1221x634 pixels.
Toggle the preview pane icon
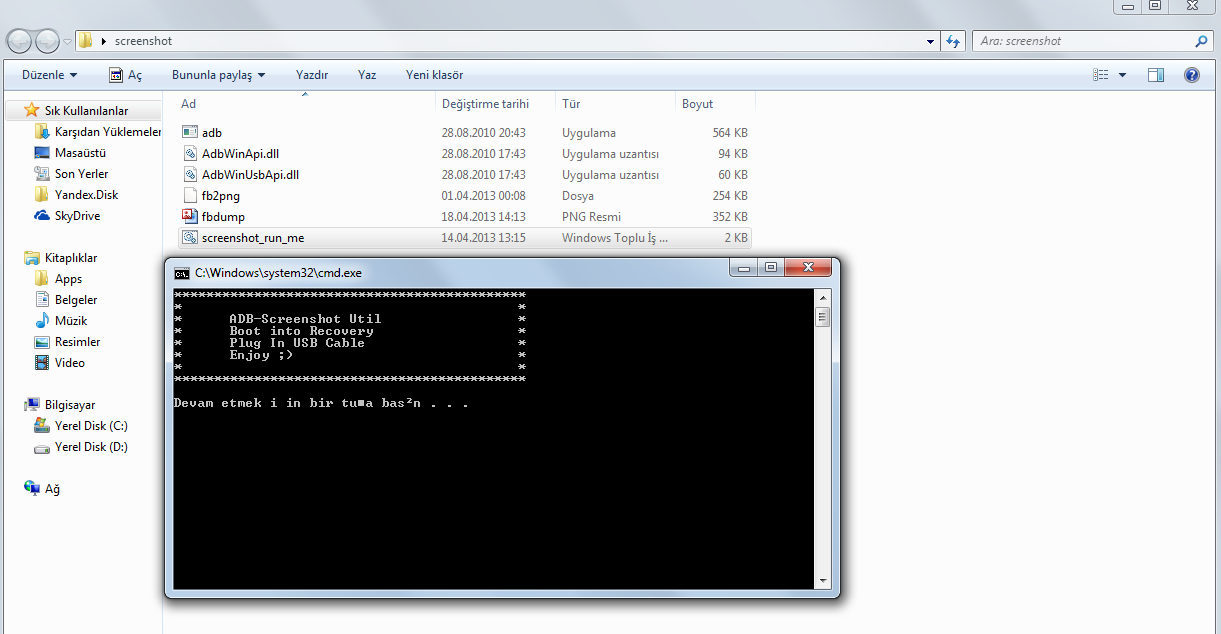click(x=1156, y=75)
